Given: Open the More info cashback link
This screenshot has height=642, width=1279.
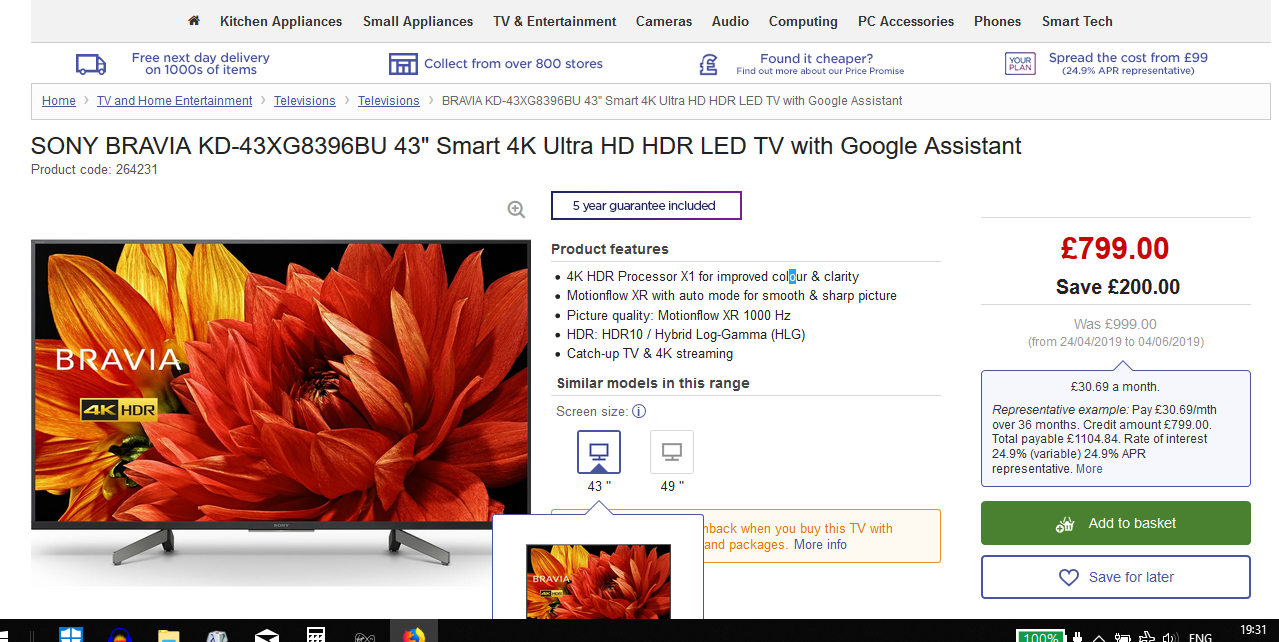Looking at the screenshot, I should pyautogui.click(x=820, y=545).
